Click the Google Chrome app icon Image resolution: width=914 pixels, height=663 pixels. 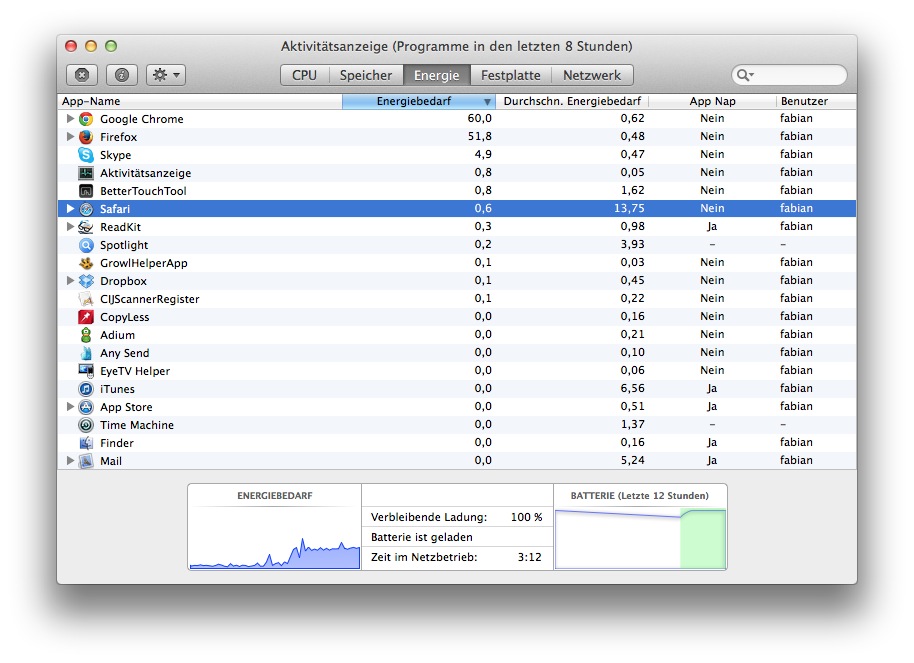click(86, 119)
